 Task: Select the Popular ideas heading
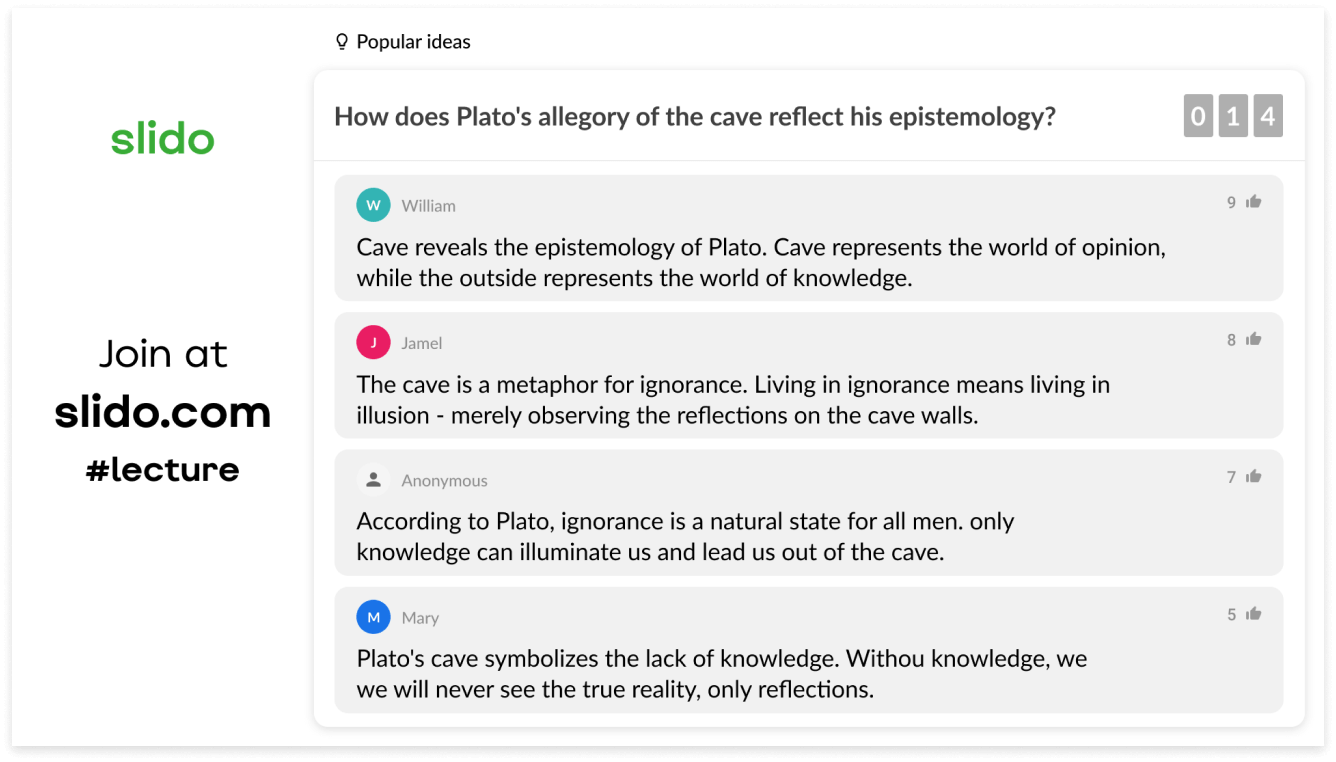click(413, 42)
